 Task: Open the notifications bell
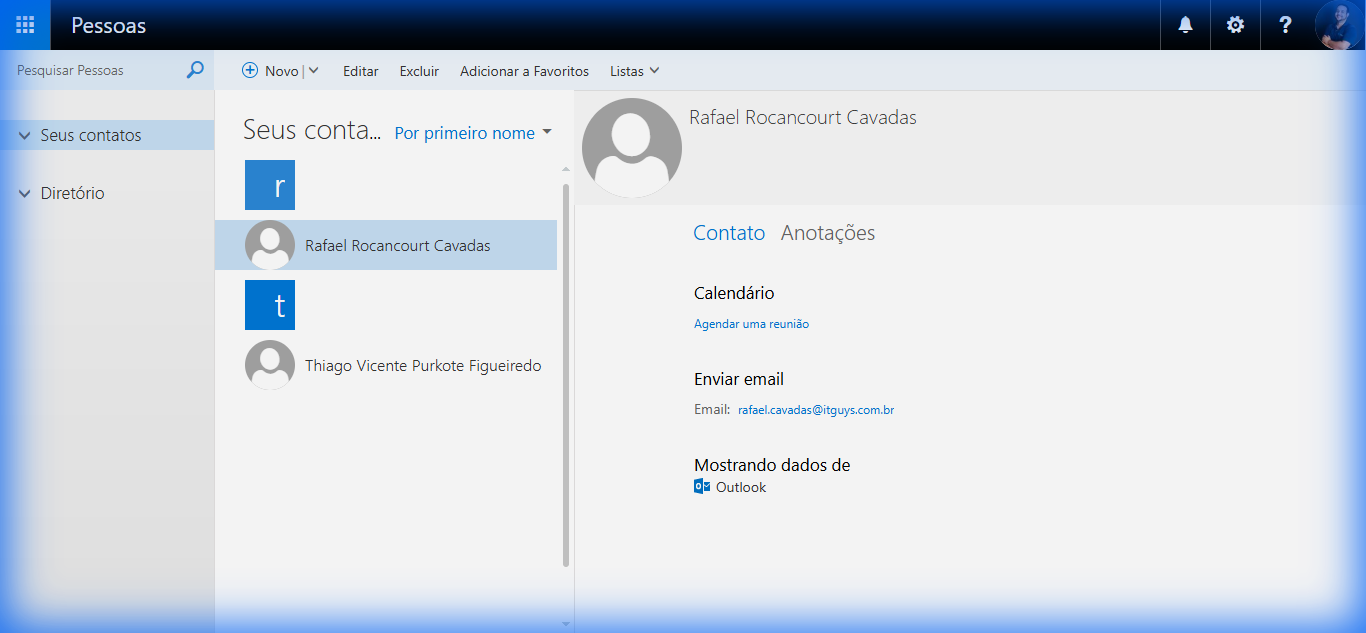coord(1184,25)
